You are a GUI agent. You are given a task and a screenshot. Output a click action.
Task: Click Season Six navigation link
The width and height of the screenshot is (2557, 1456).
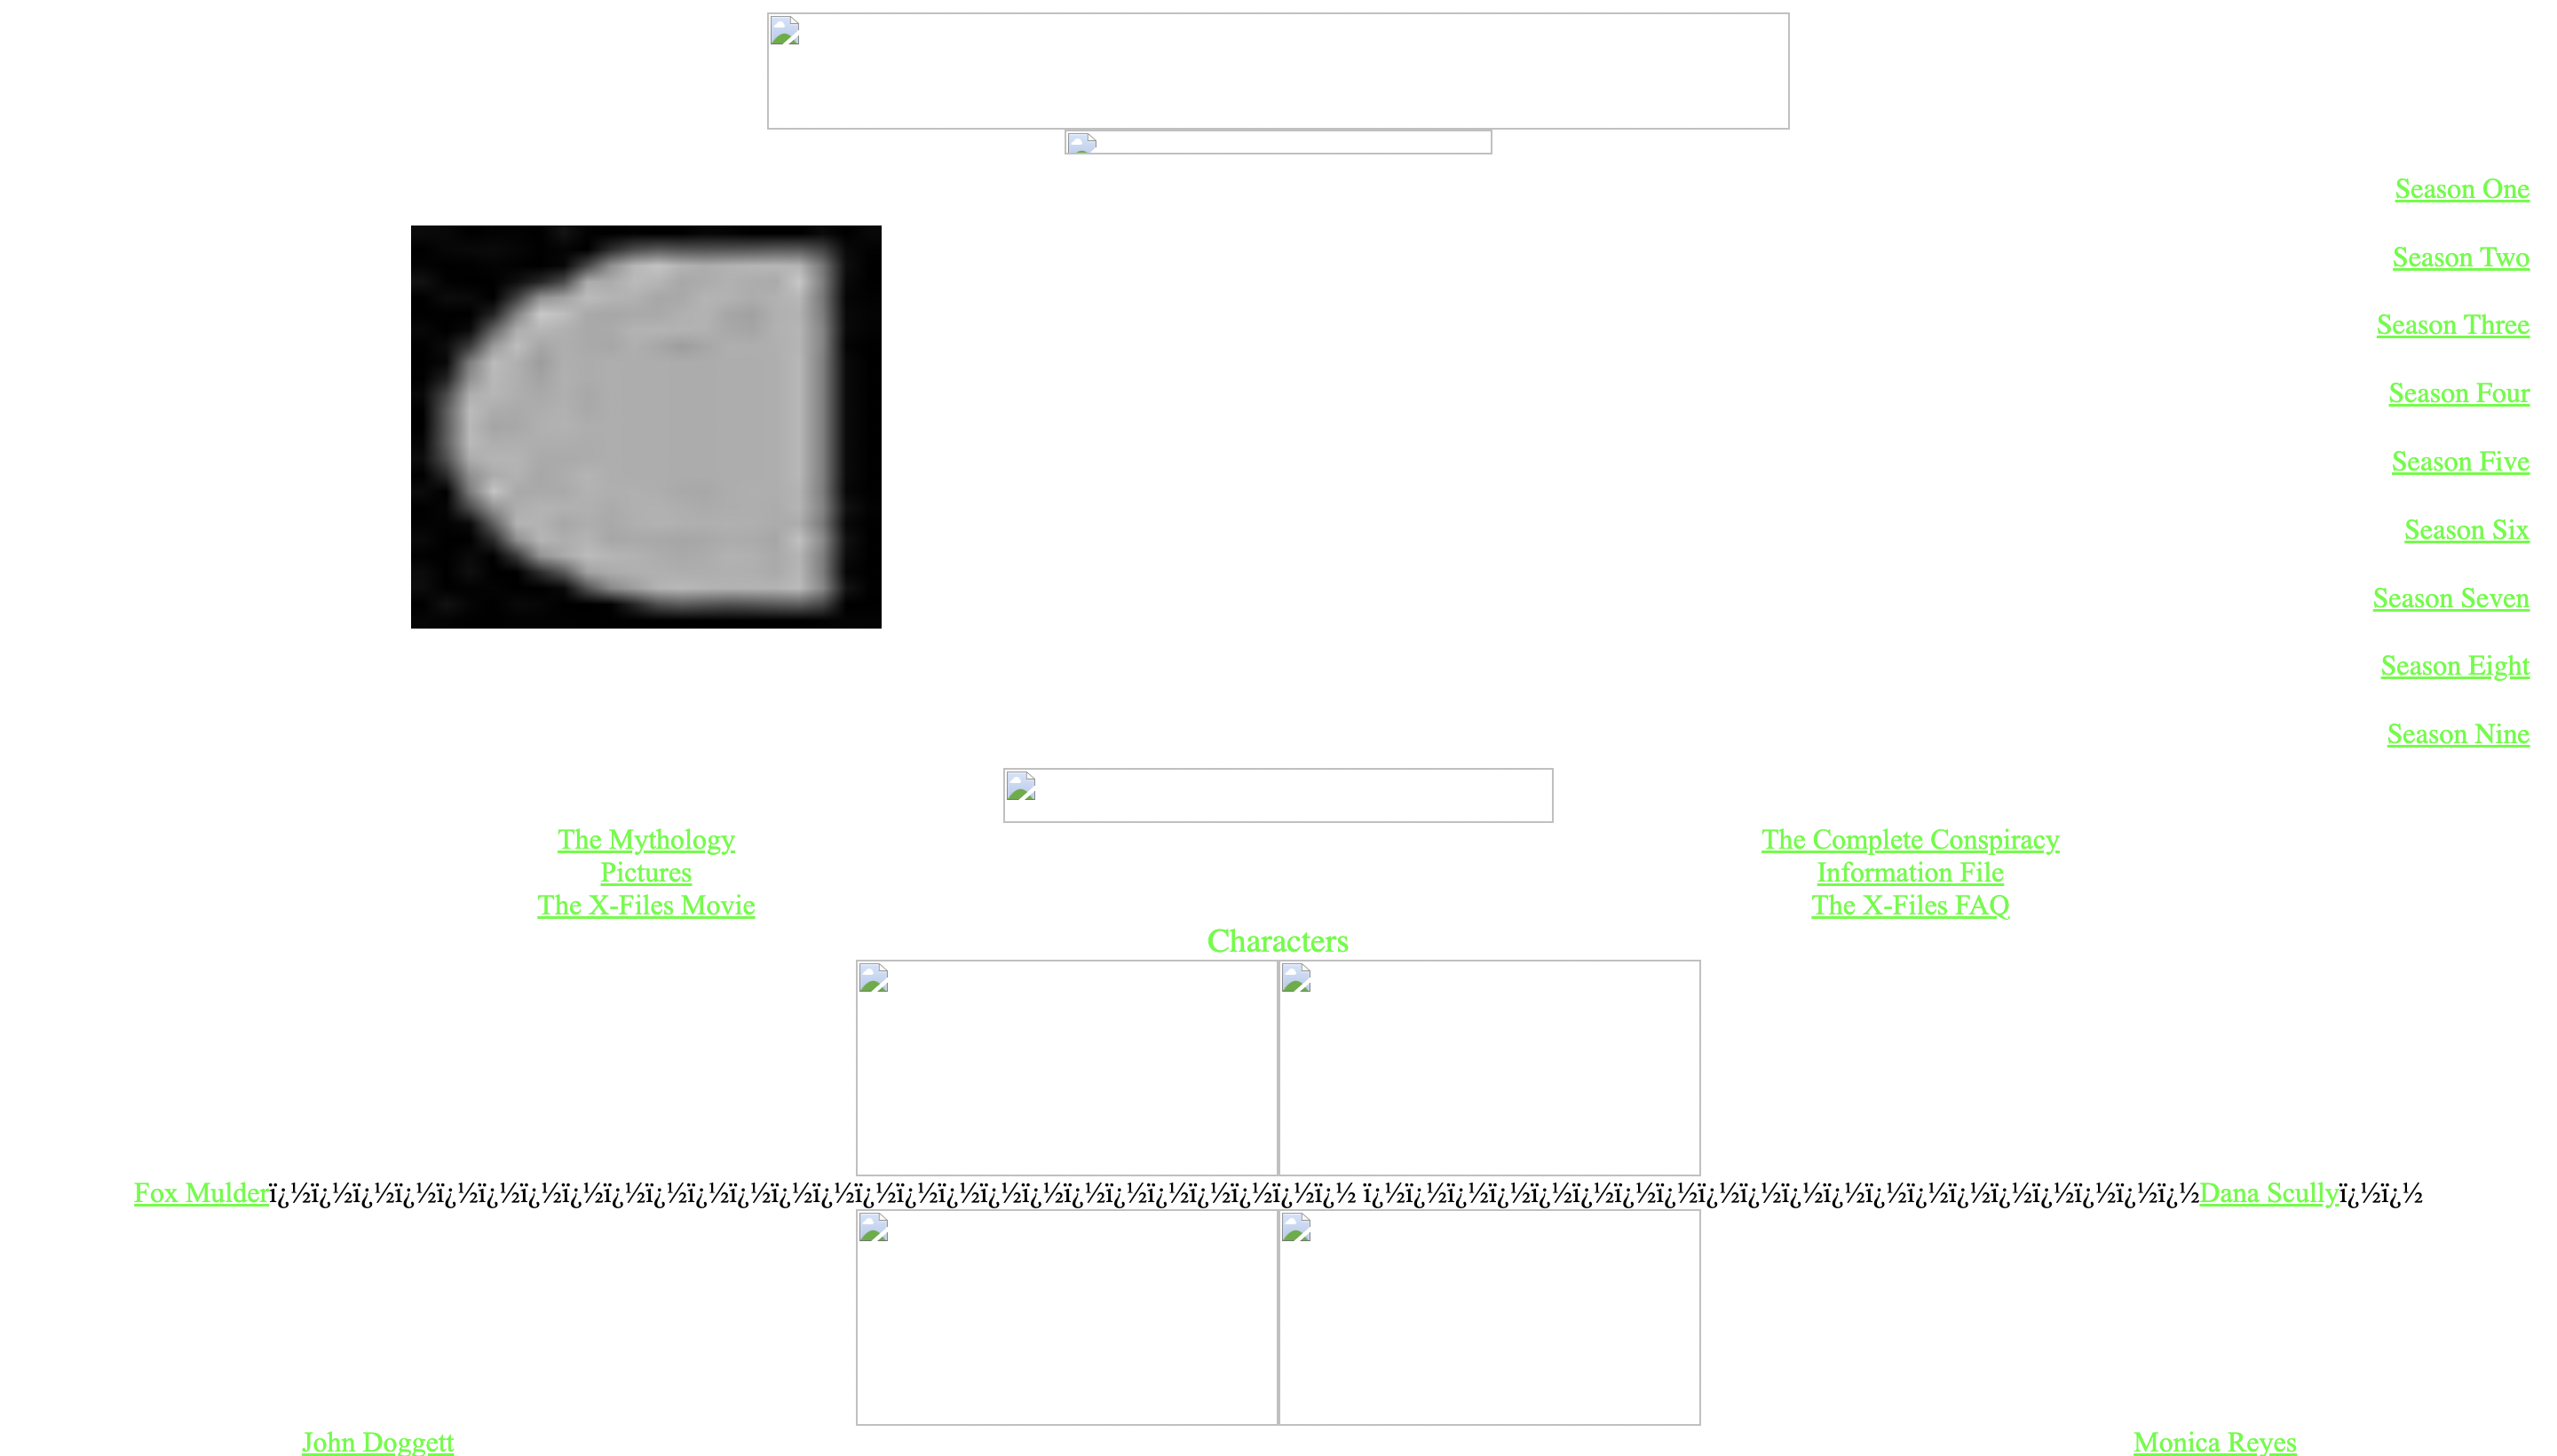click(x=2467, y=528)
